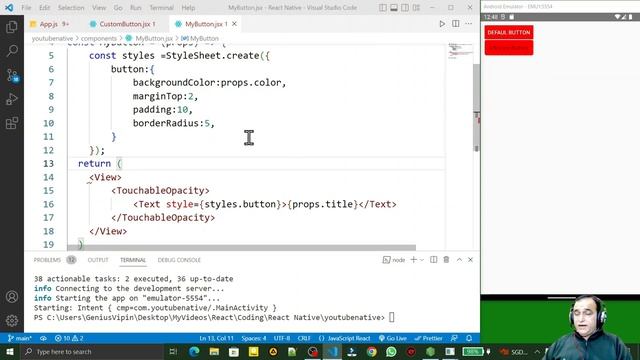Open the Search view in activity bar
This screenshot has height=360, width=640.
pos(12,51)
